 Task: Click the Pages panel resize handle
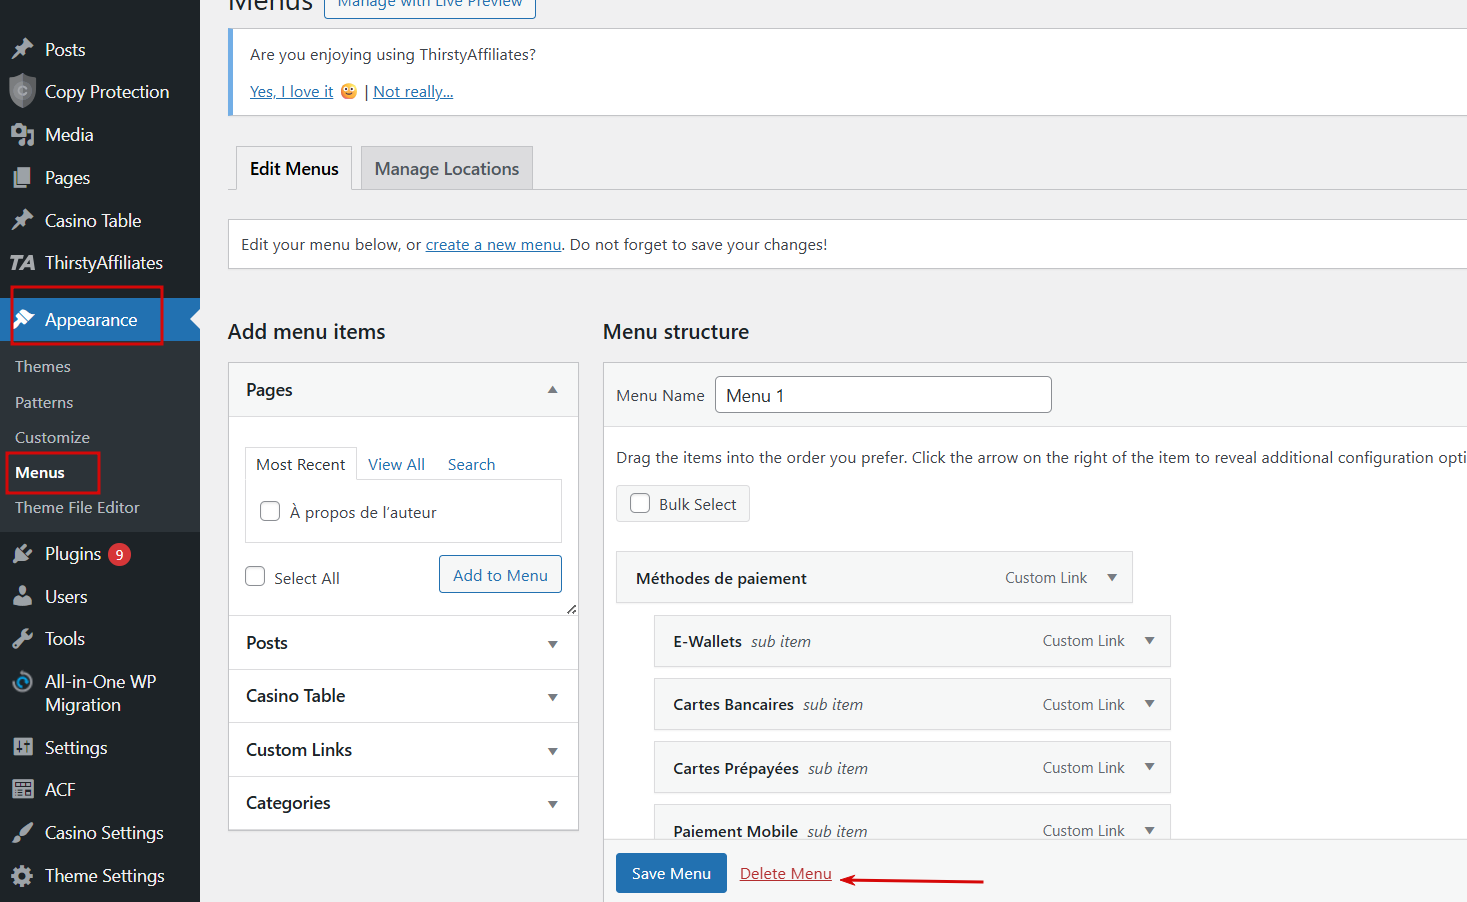click(571, 609)
